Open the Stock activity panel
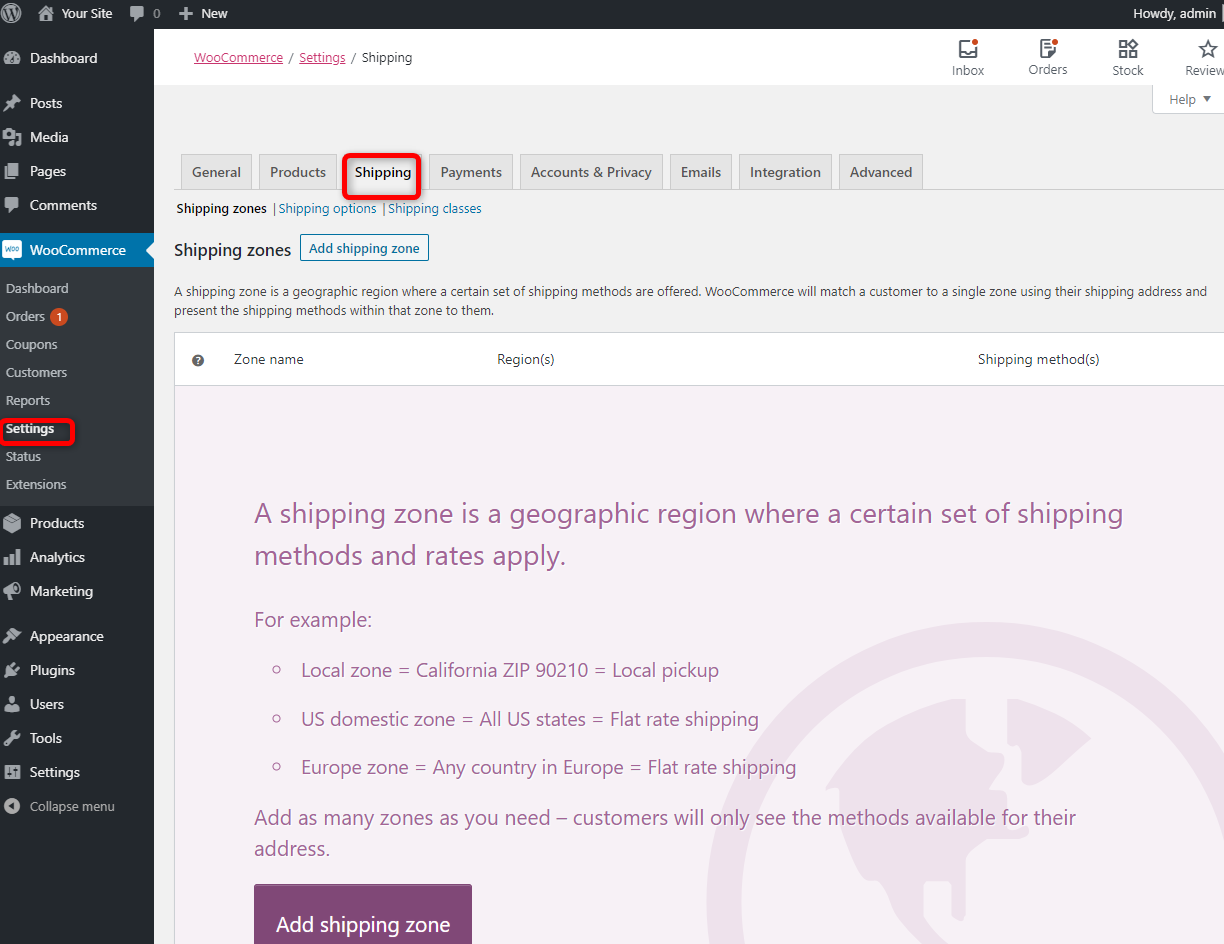 [1128, 57]
